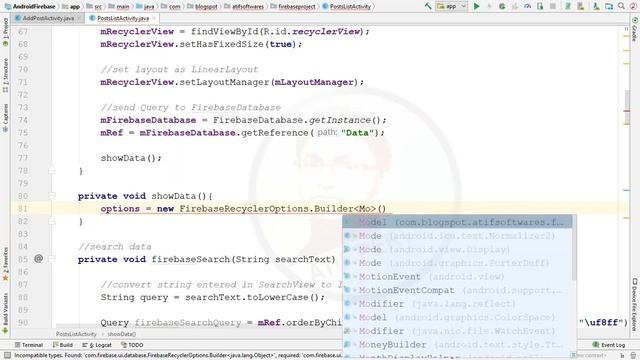Viewport: 640px width, 360px height.
Task: Click main folder in navigation bar
Action: (x=119, y=7)
